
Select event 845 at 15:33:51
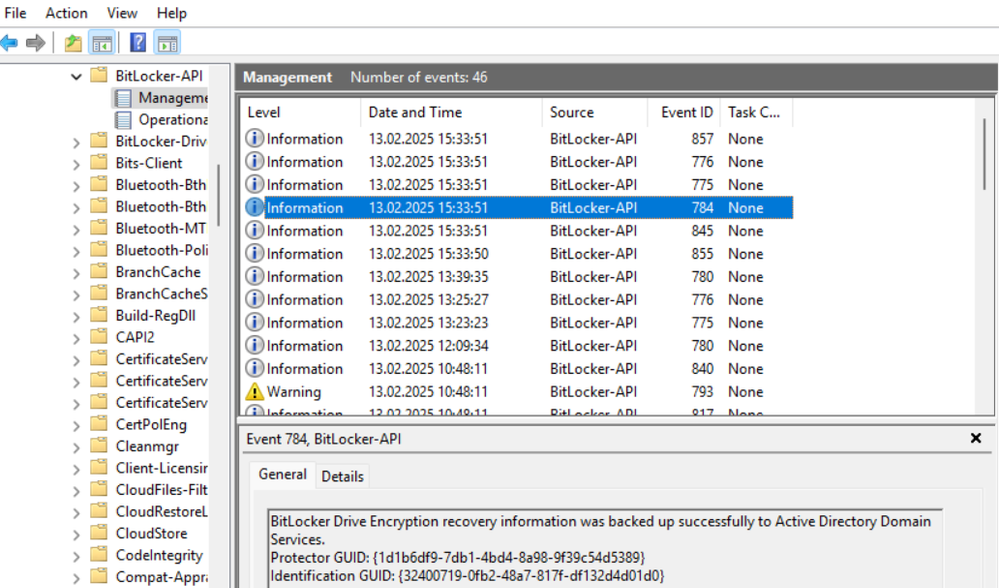518,231
